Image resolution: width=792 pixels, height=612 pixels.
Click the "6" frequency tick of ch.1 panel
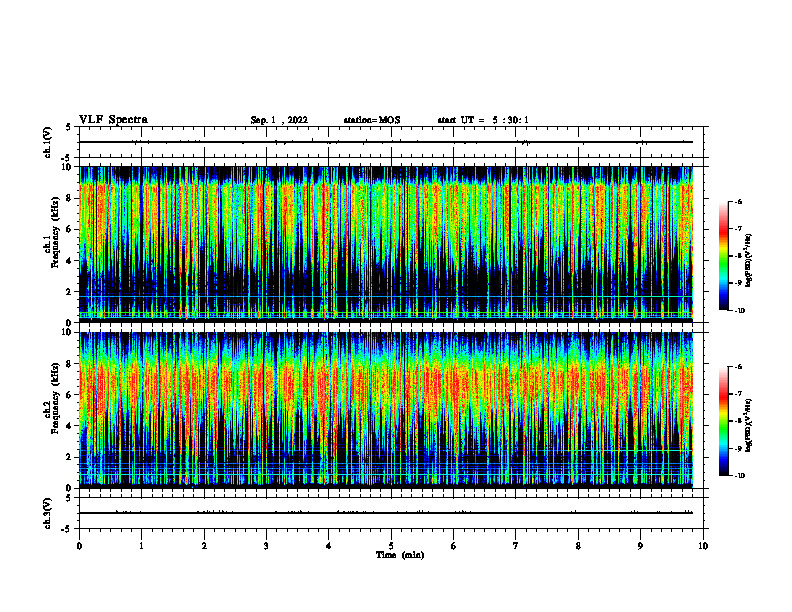(x=69, y=229)
